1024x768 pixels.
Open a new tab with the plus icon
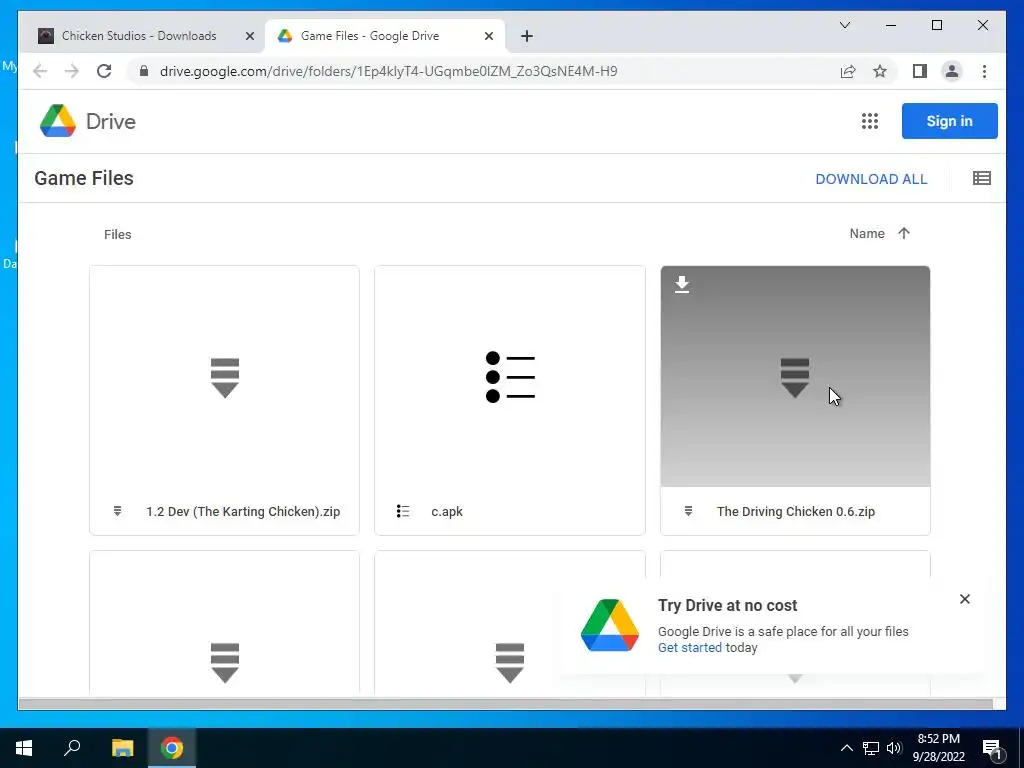[x=527, y=36]
